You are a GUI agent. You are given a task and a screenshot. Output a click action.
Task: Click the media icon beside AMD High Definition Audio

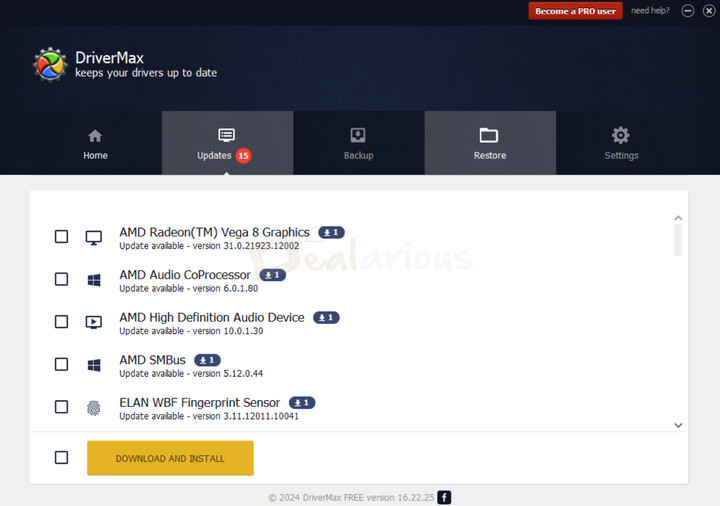click(94, 322)
